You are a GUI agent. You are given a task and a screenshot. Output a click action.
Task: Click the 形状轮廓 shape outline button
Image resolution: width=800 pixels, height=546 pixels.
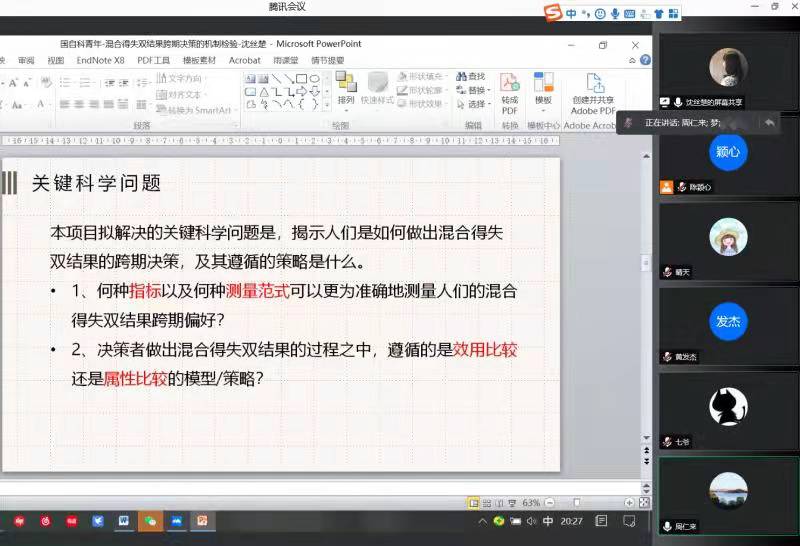(420, 90)
